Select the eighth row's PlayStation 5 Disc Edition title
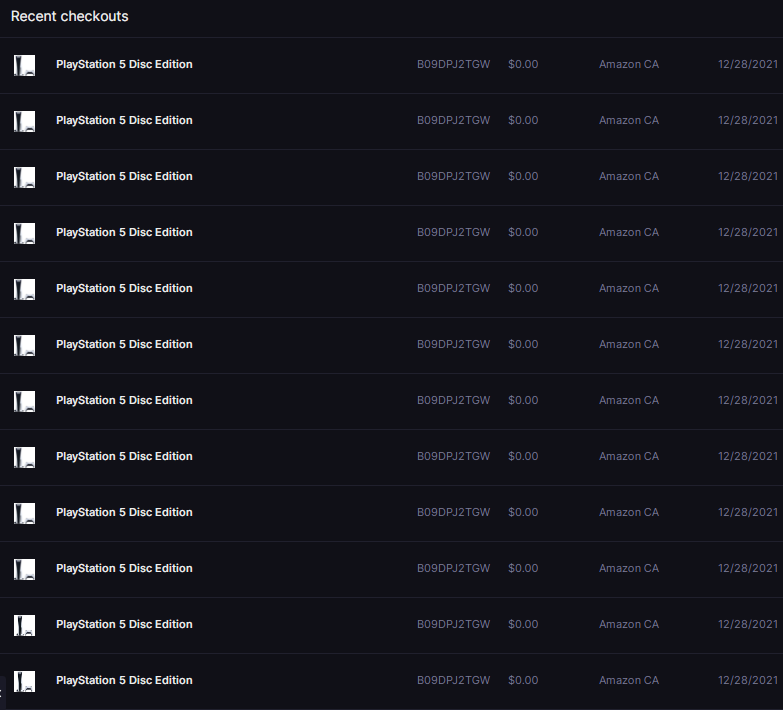Image resolution: width=783 pixels, height=710 pixels. pos(124,456)
